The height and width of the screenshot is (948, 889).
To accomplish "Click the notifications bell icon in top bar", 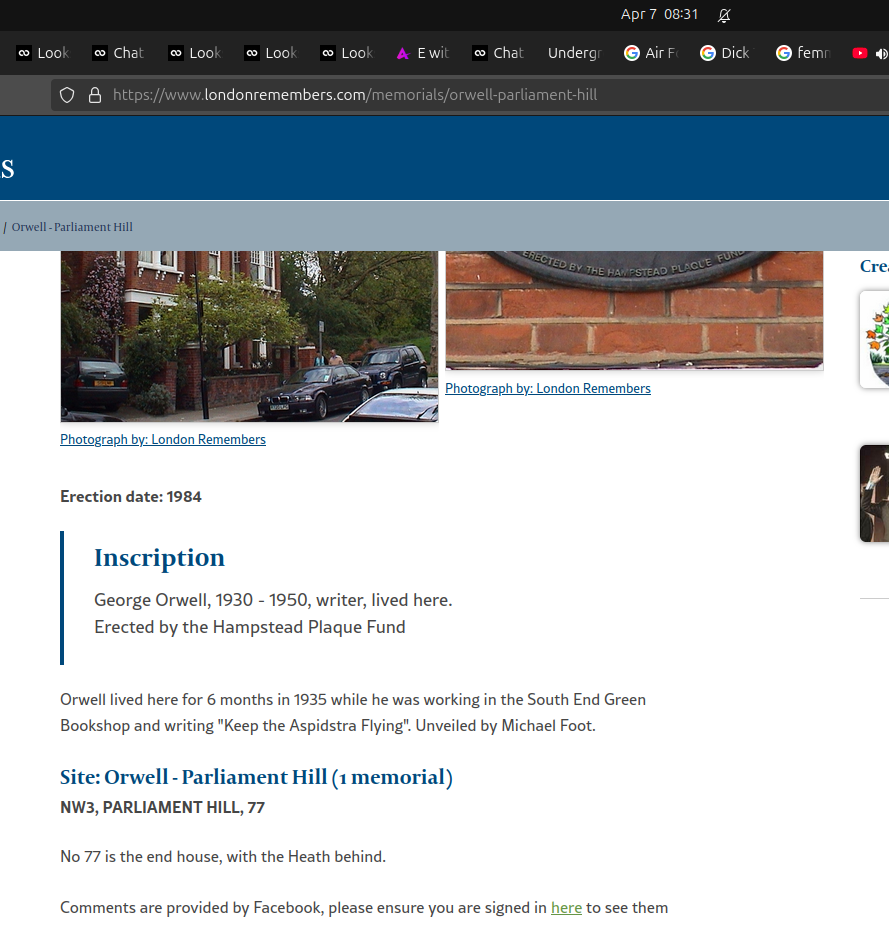I will click(724, 15).
